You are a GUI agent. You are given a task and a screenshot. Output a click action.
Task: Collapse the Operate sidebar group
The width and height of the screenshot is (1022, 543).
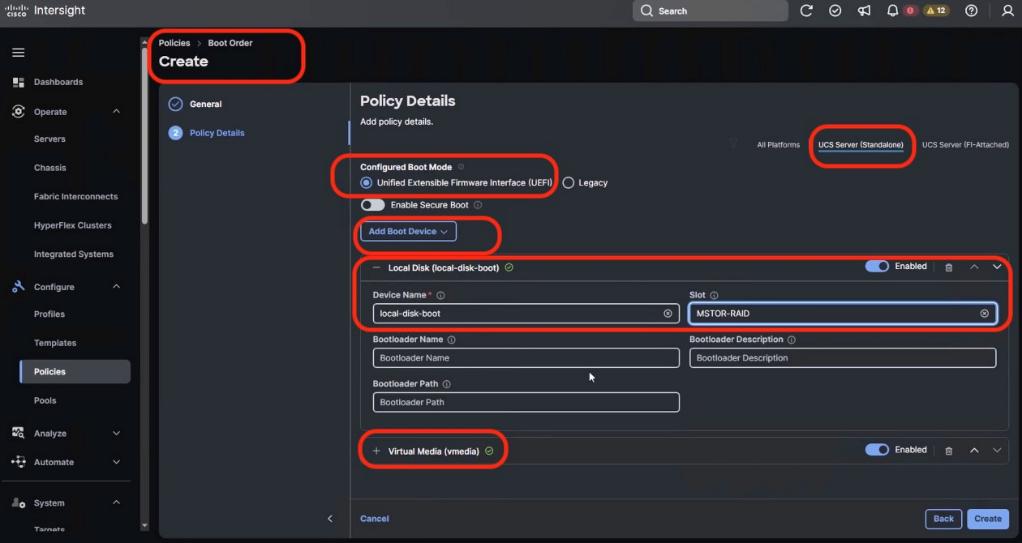pos(116,111)
